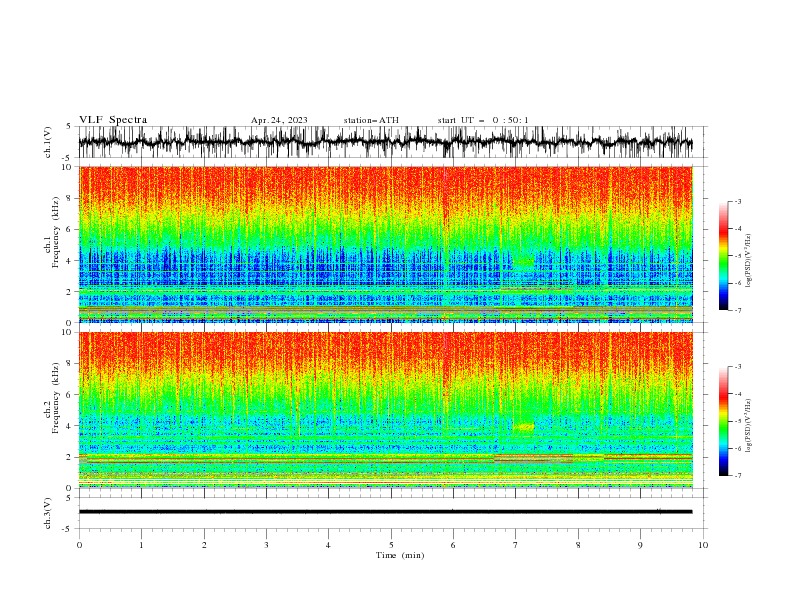Click the "start UT = 0 : 50: 1" text

coord(483,120)
